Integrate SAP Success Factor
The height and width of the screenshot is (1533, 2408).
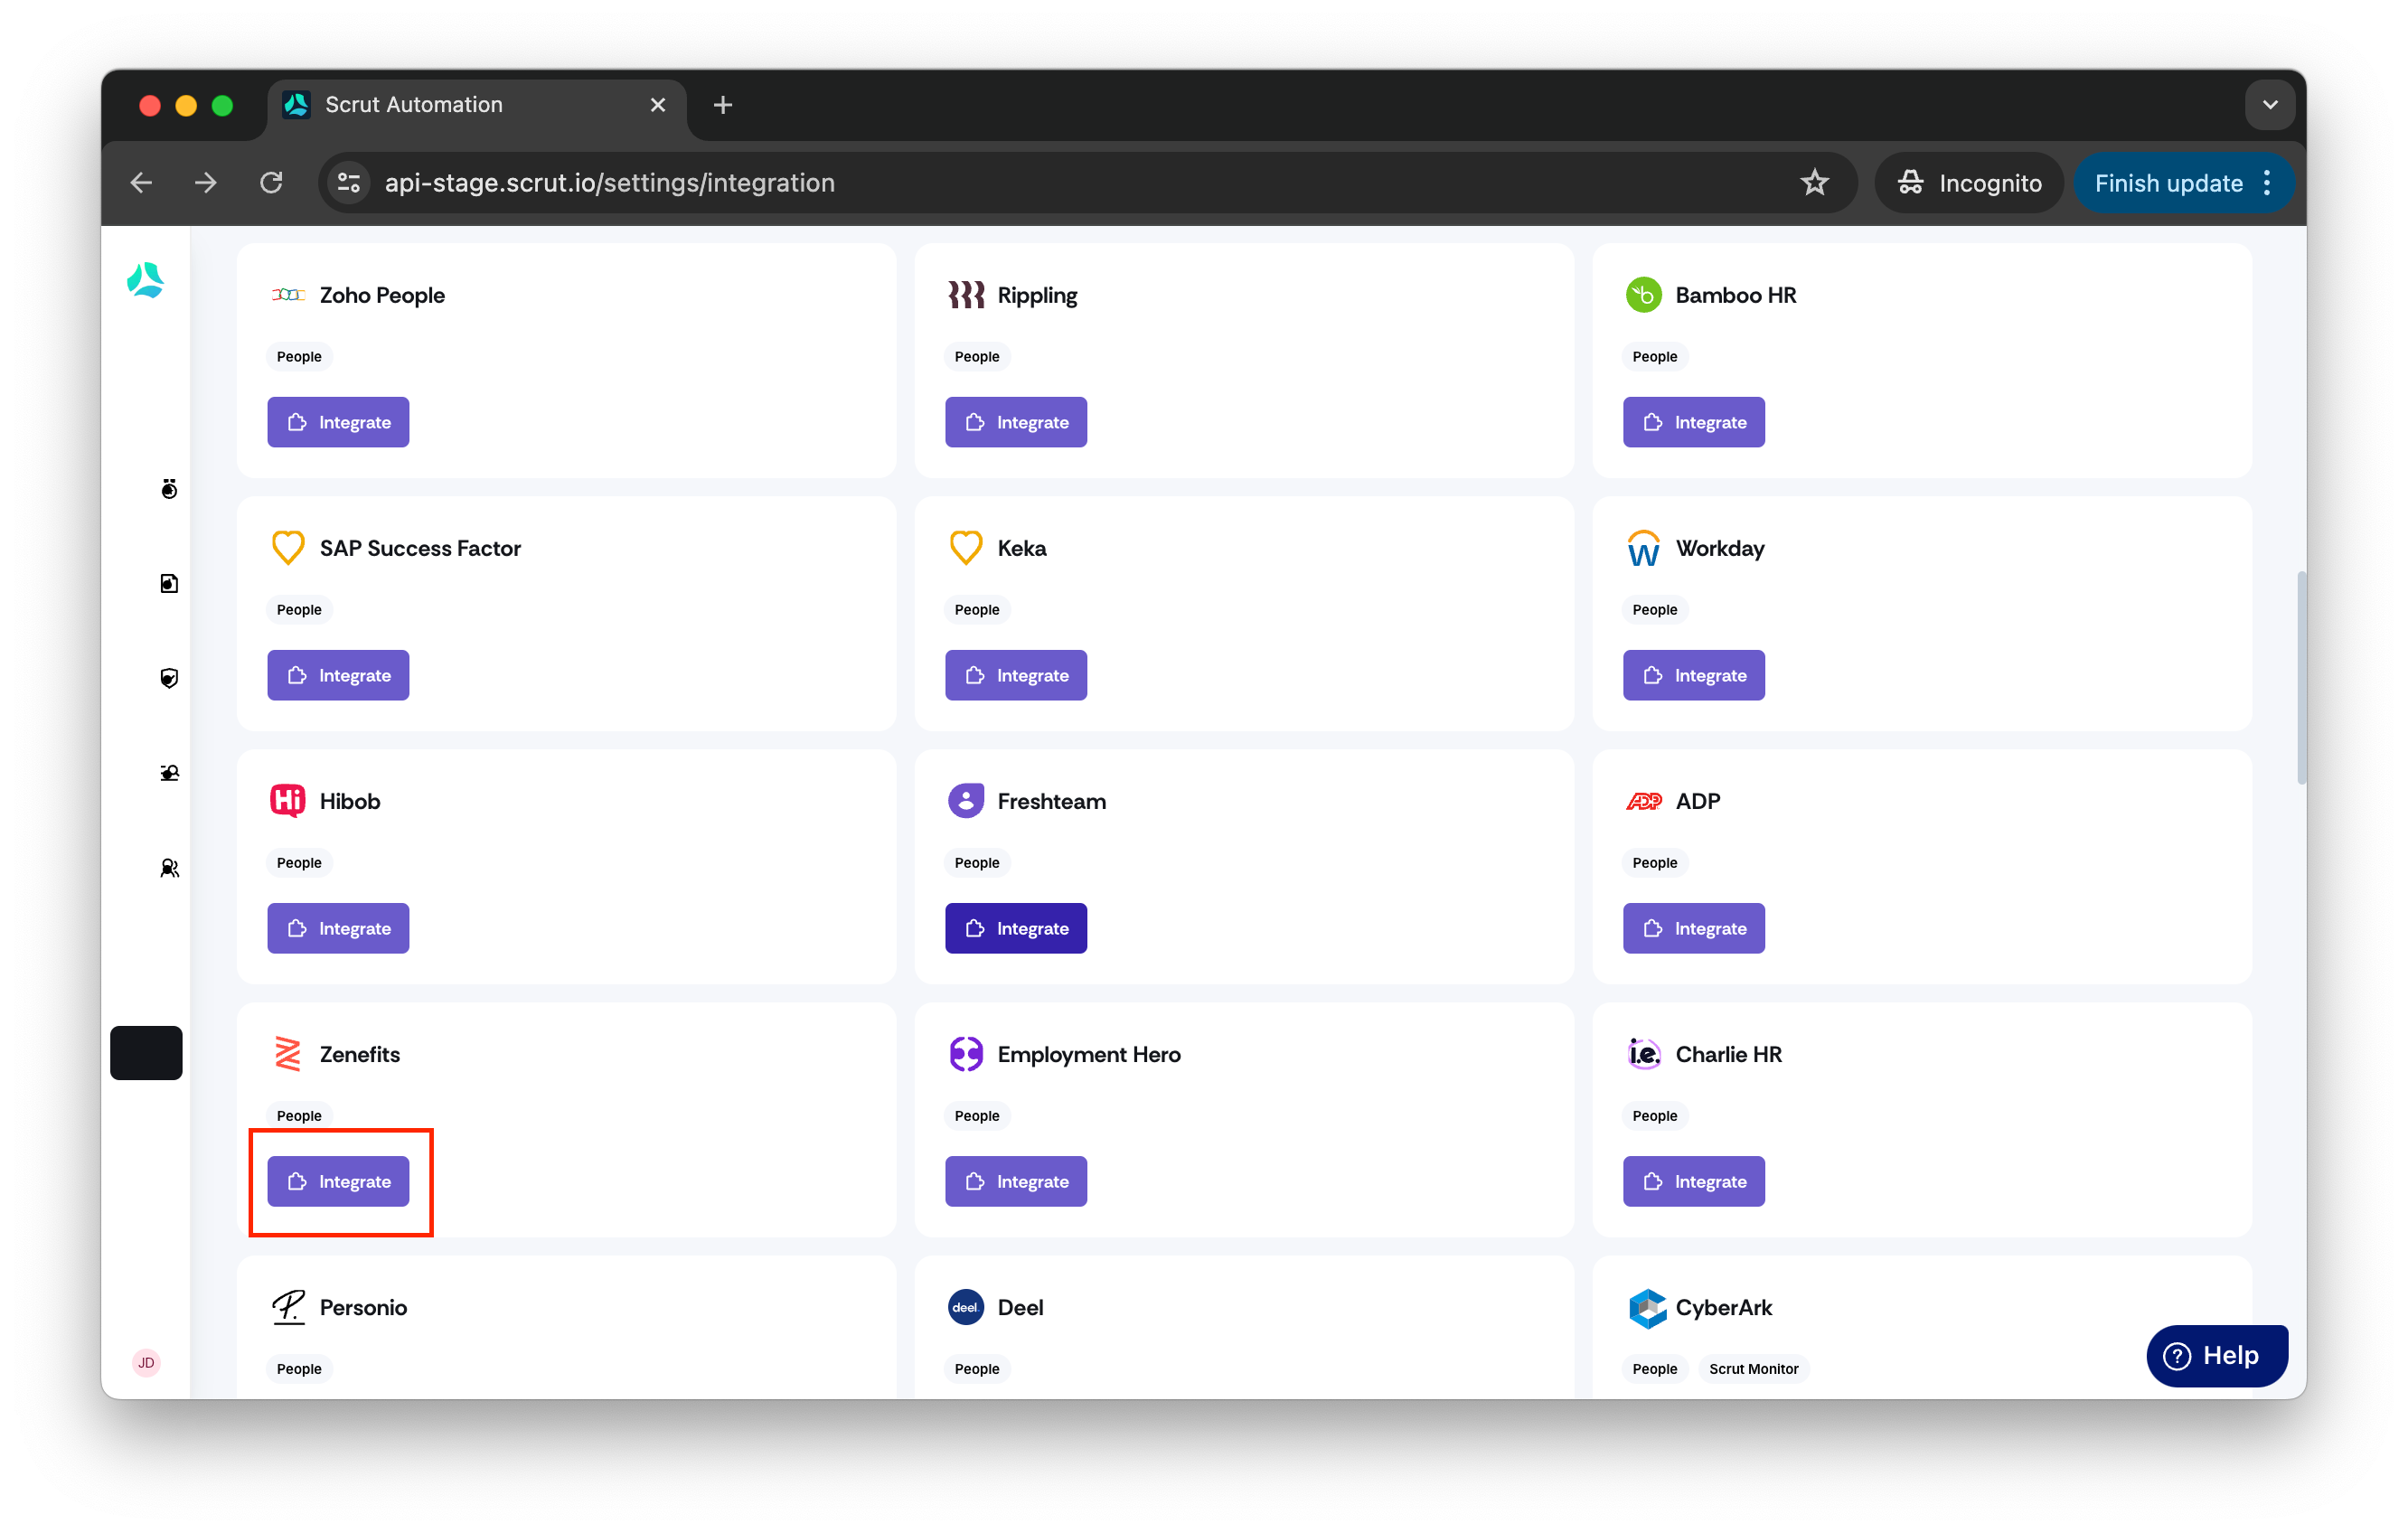coord(338,675)
